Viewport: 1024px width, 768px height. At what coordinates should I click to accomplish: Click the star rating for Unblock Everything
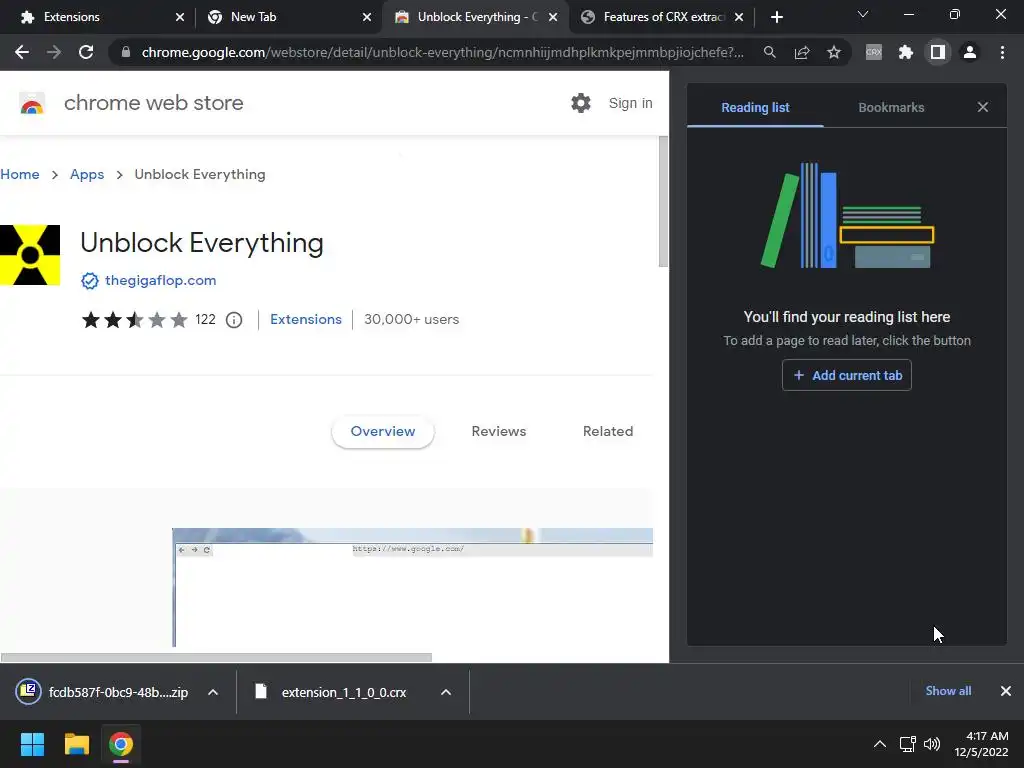[134, 319]
